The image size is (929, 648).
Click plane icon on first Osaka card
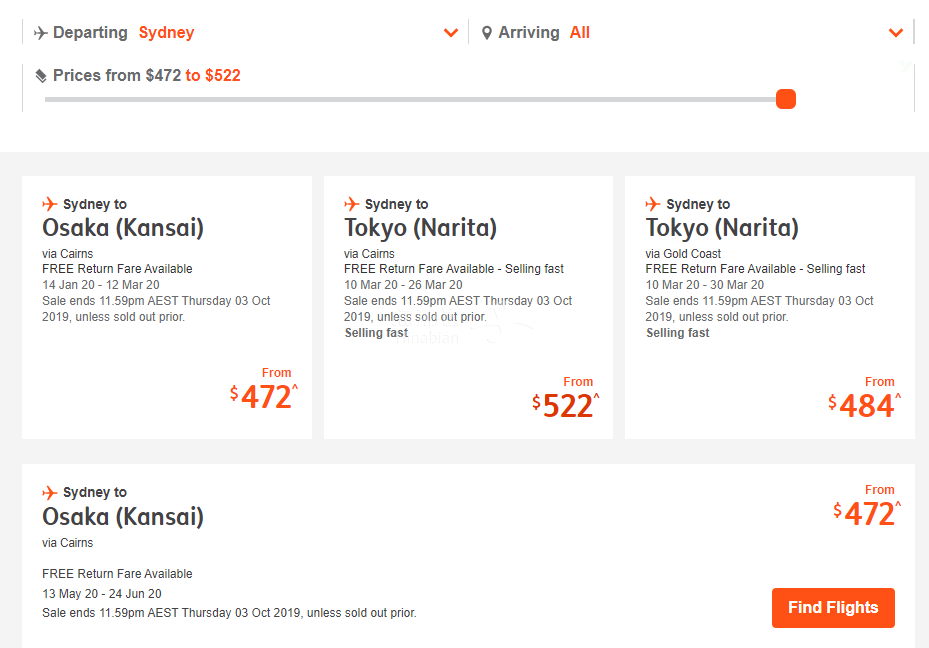coord(50,204)
